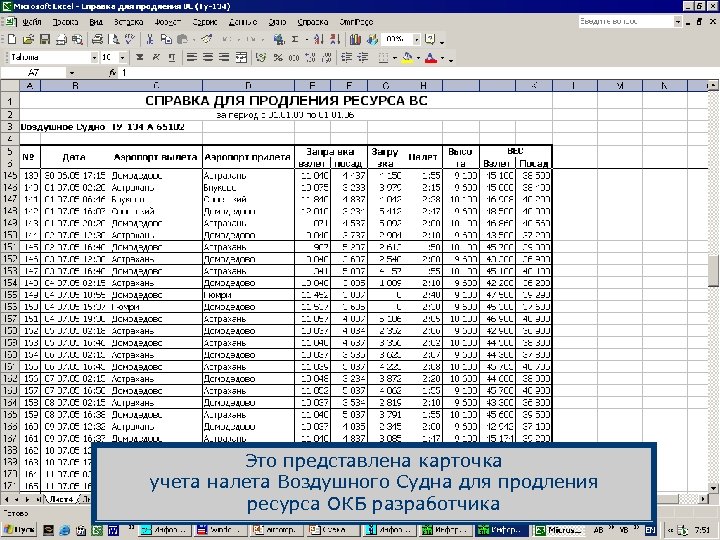The height and width of the screenshot is (540, 720).
Task: Switch to sheet tab Лист4
Action: (x=61, y=499)
